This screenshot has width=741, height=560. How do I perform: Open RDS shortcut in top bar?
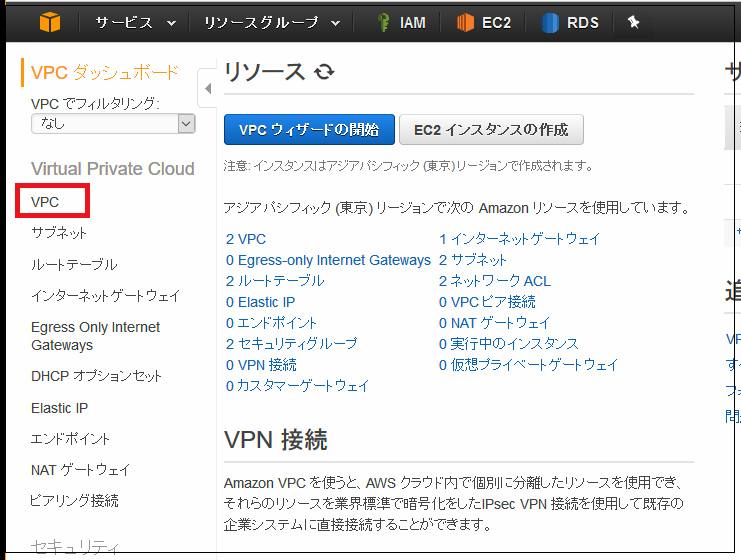coord(570,22)
